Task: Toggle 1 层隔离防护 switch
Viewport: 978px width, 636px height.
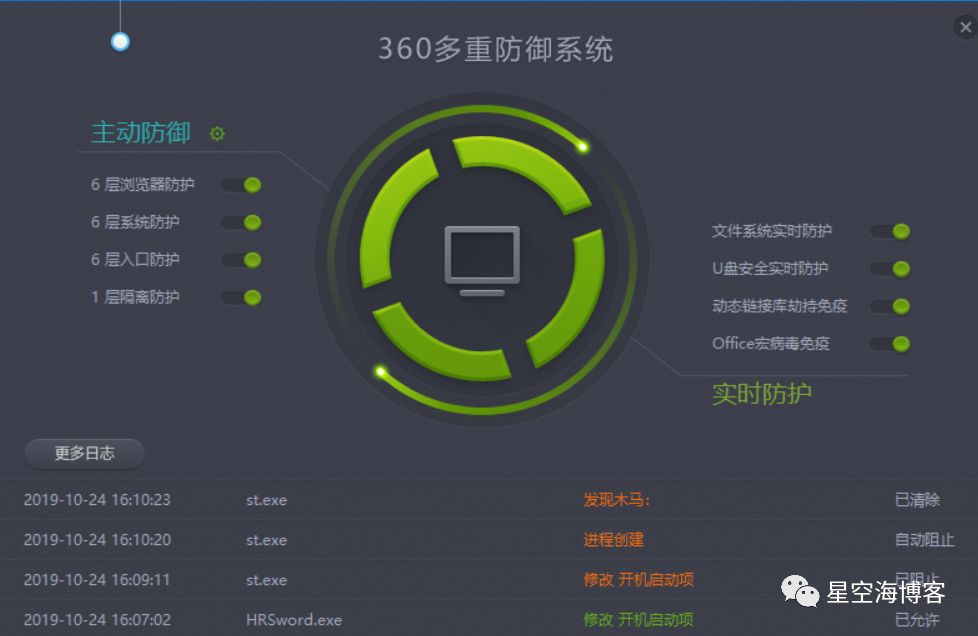Action: 242,297
